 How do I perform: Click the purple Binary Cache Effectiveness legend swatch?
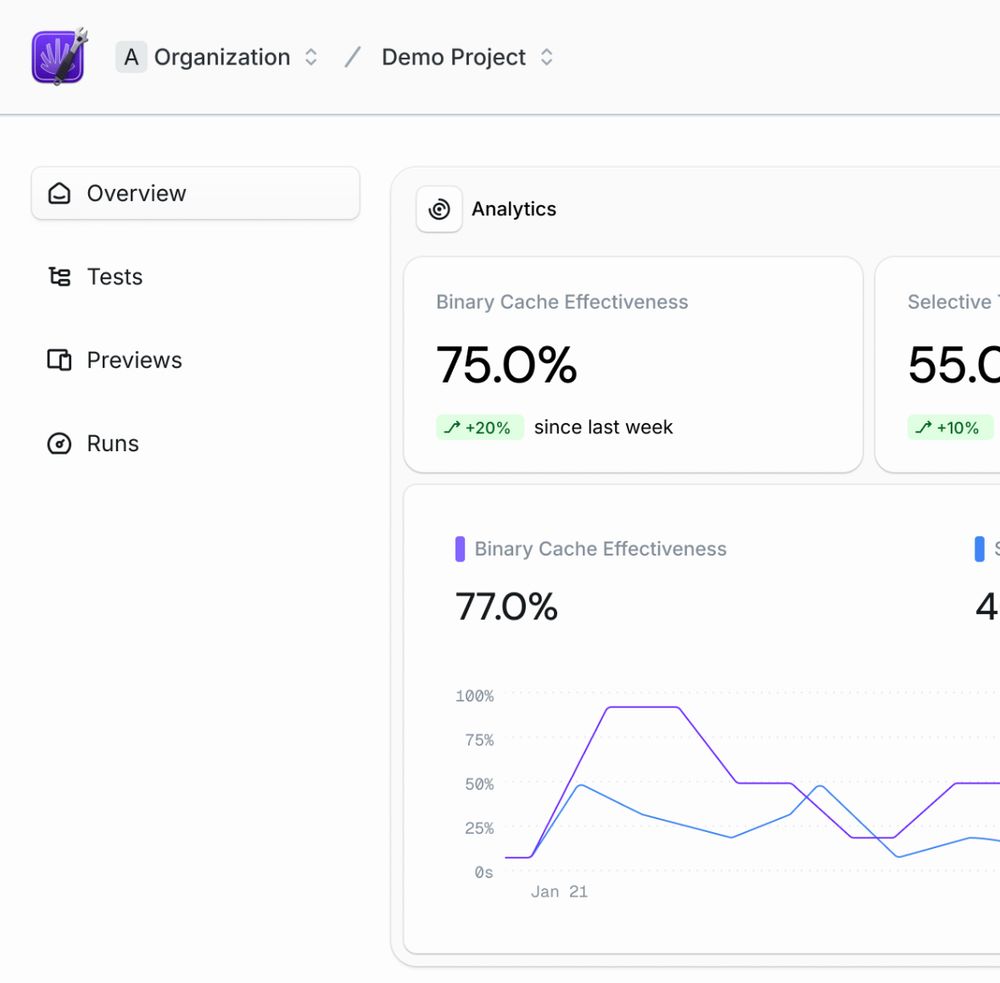[460, 549]
